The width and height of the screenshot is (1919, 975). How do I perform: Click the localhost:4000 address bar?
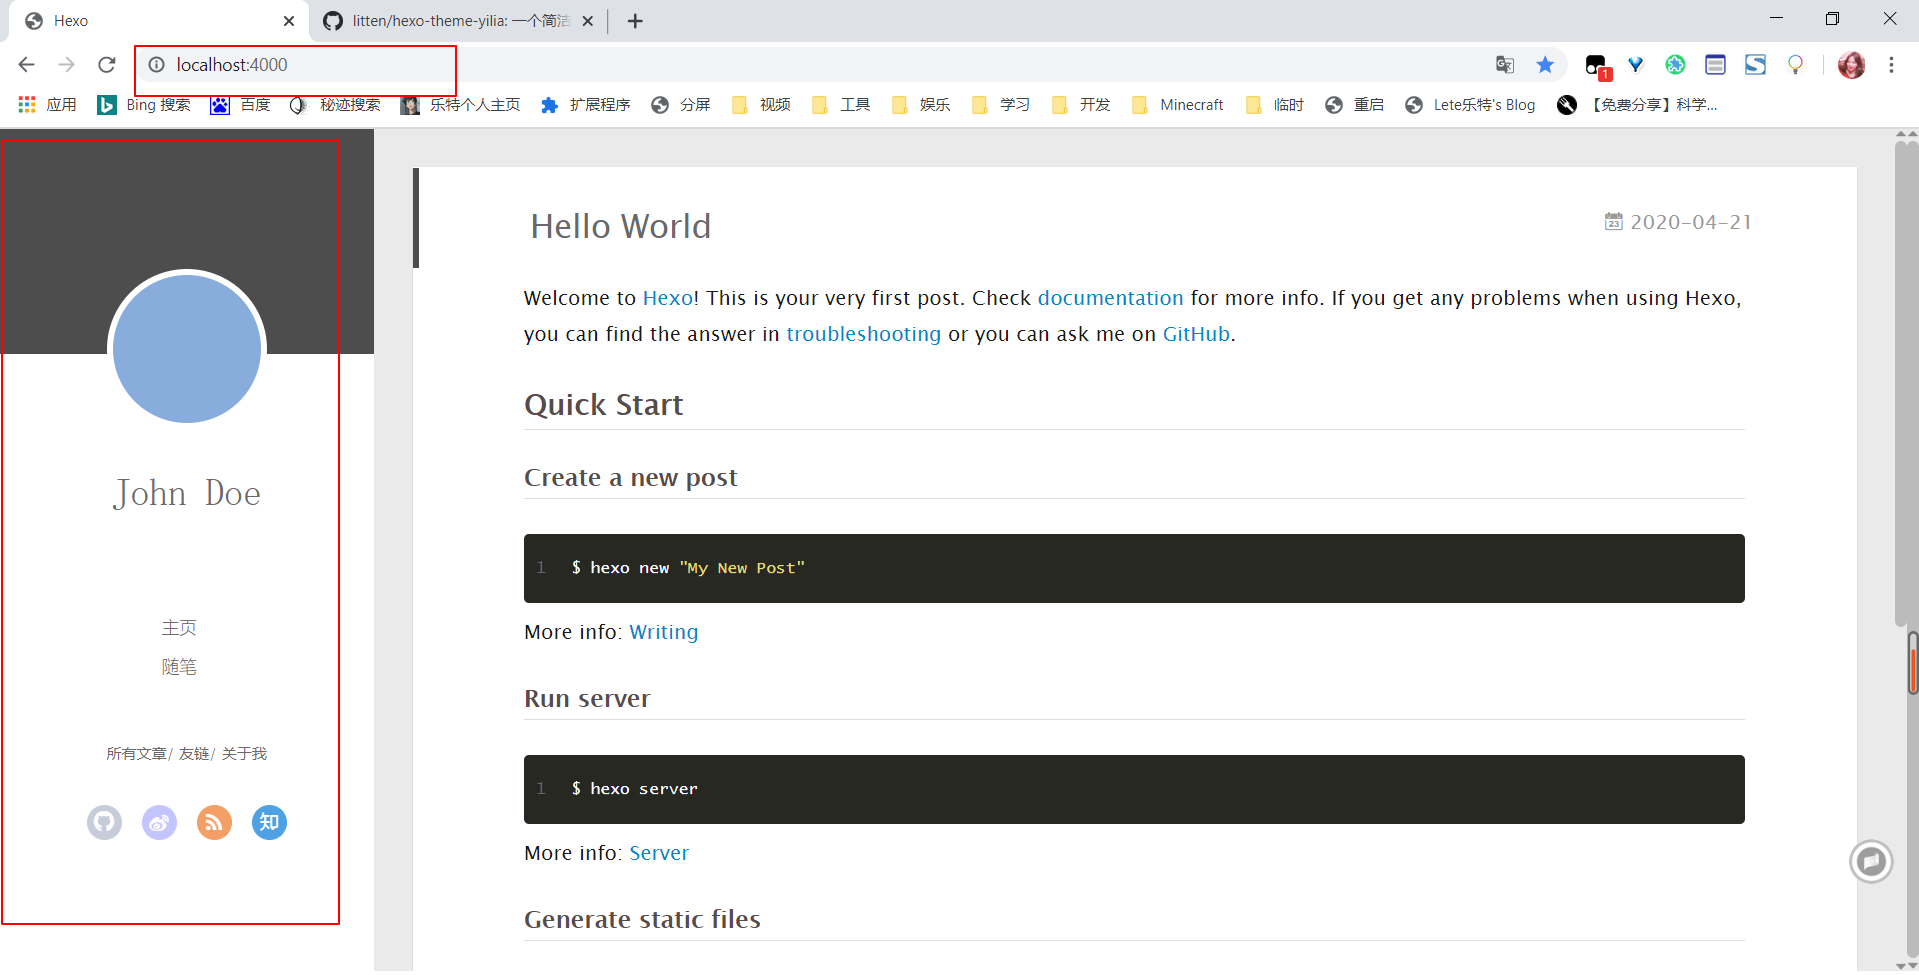pyautogui.click(x=300, y=65)
